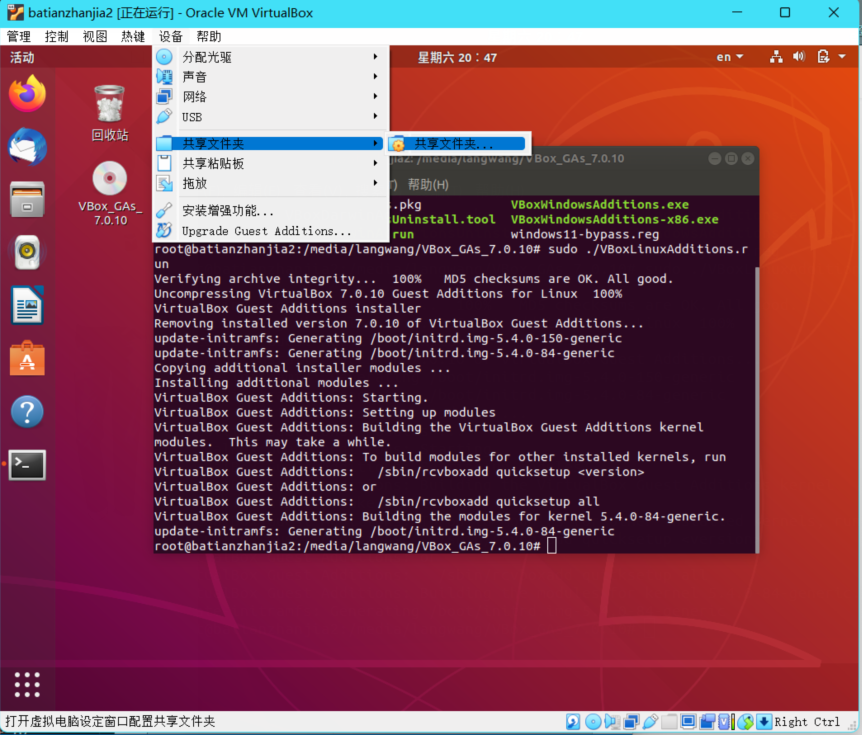
Task: Select 安装增强功能... menu entry
Action: 270,210
